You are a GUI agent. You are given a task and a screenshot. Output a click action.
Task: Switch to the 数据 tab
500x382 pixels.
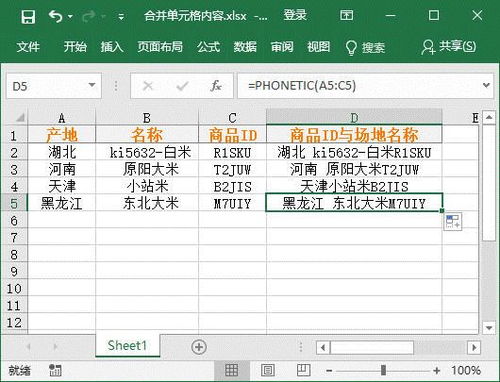(x=245, y=47)
